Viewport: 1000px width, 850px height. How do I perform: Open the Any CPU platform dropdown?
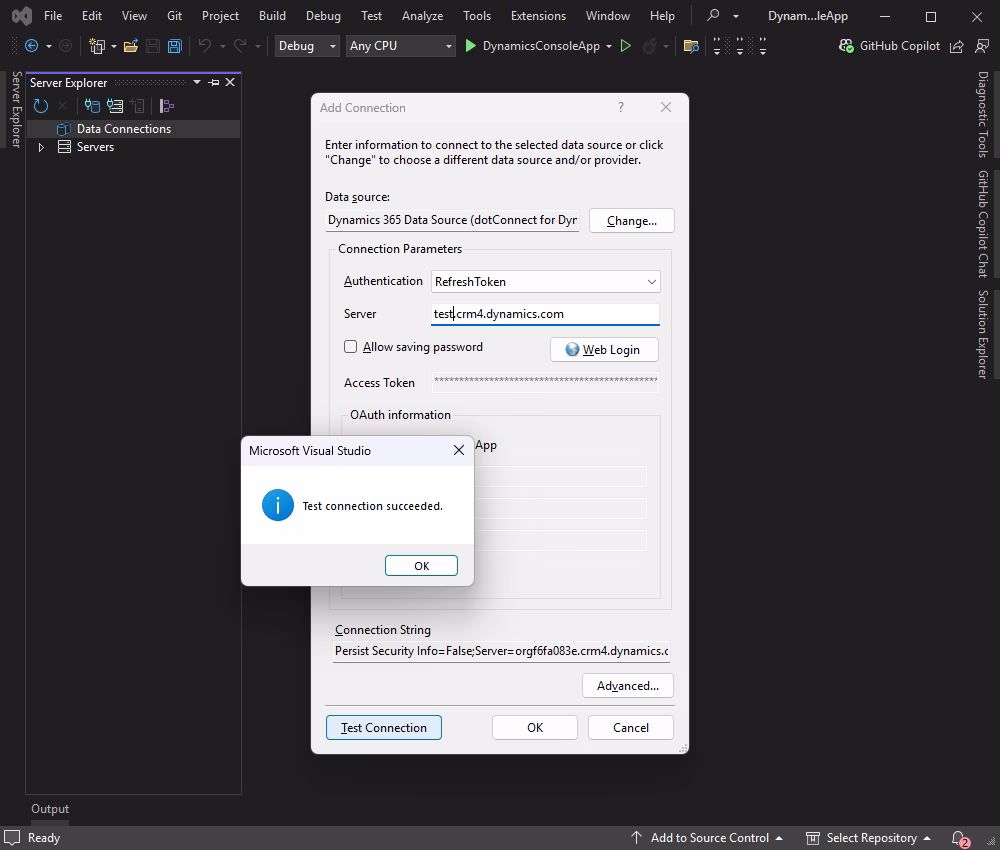(401, 46)
